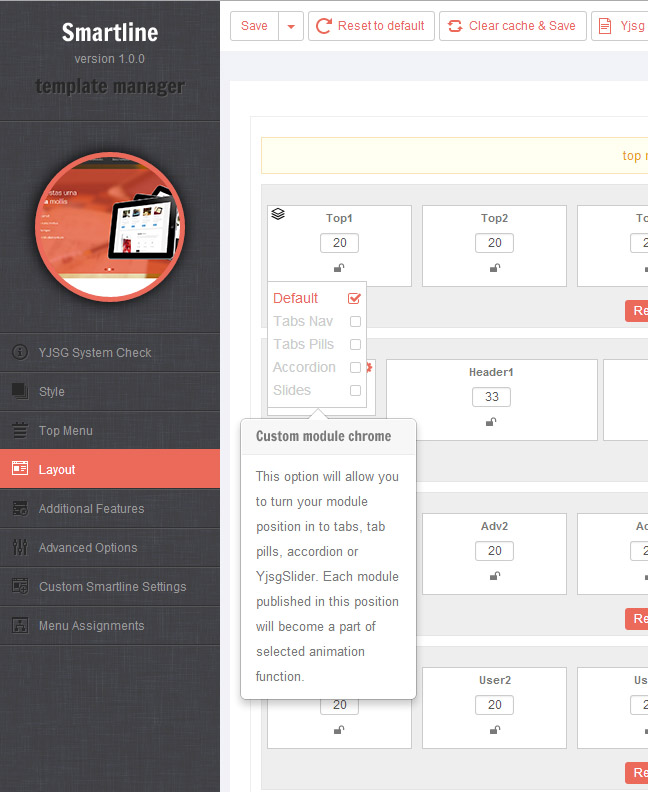
Task: Click the Custom Smartline Settings icon
Action: (x=20, y=586)
